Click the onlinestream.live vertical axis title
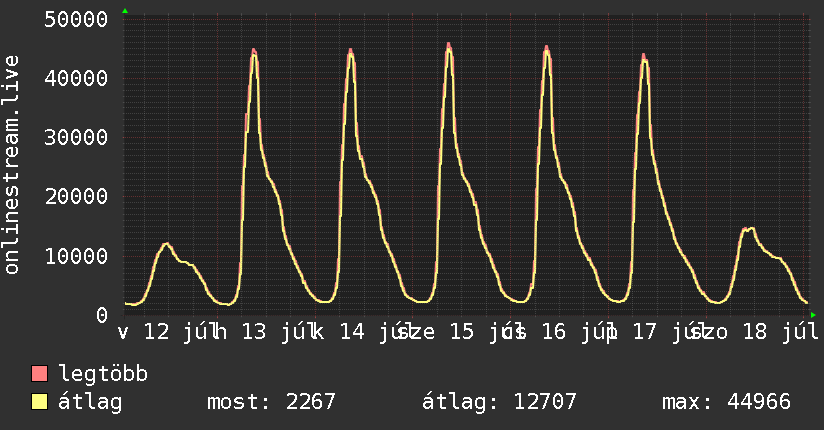The image size is (824, 430). pyautogui.click(x=12, y=165)
